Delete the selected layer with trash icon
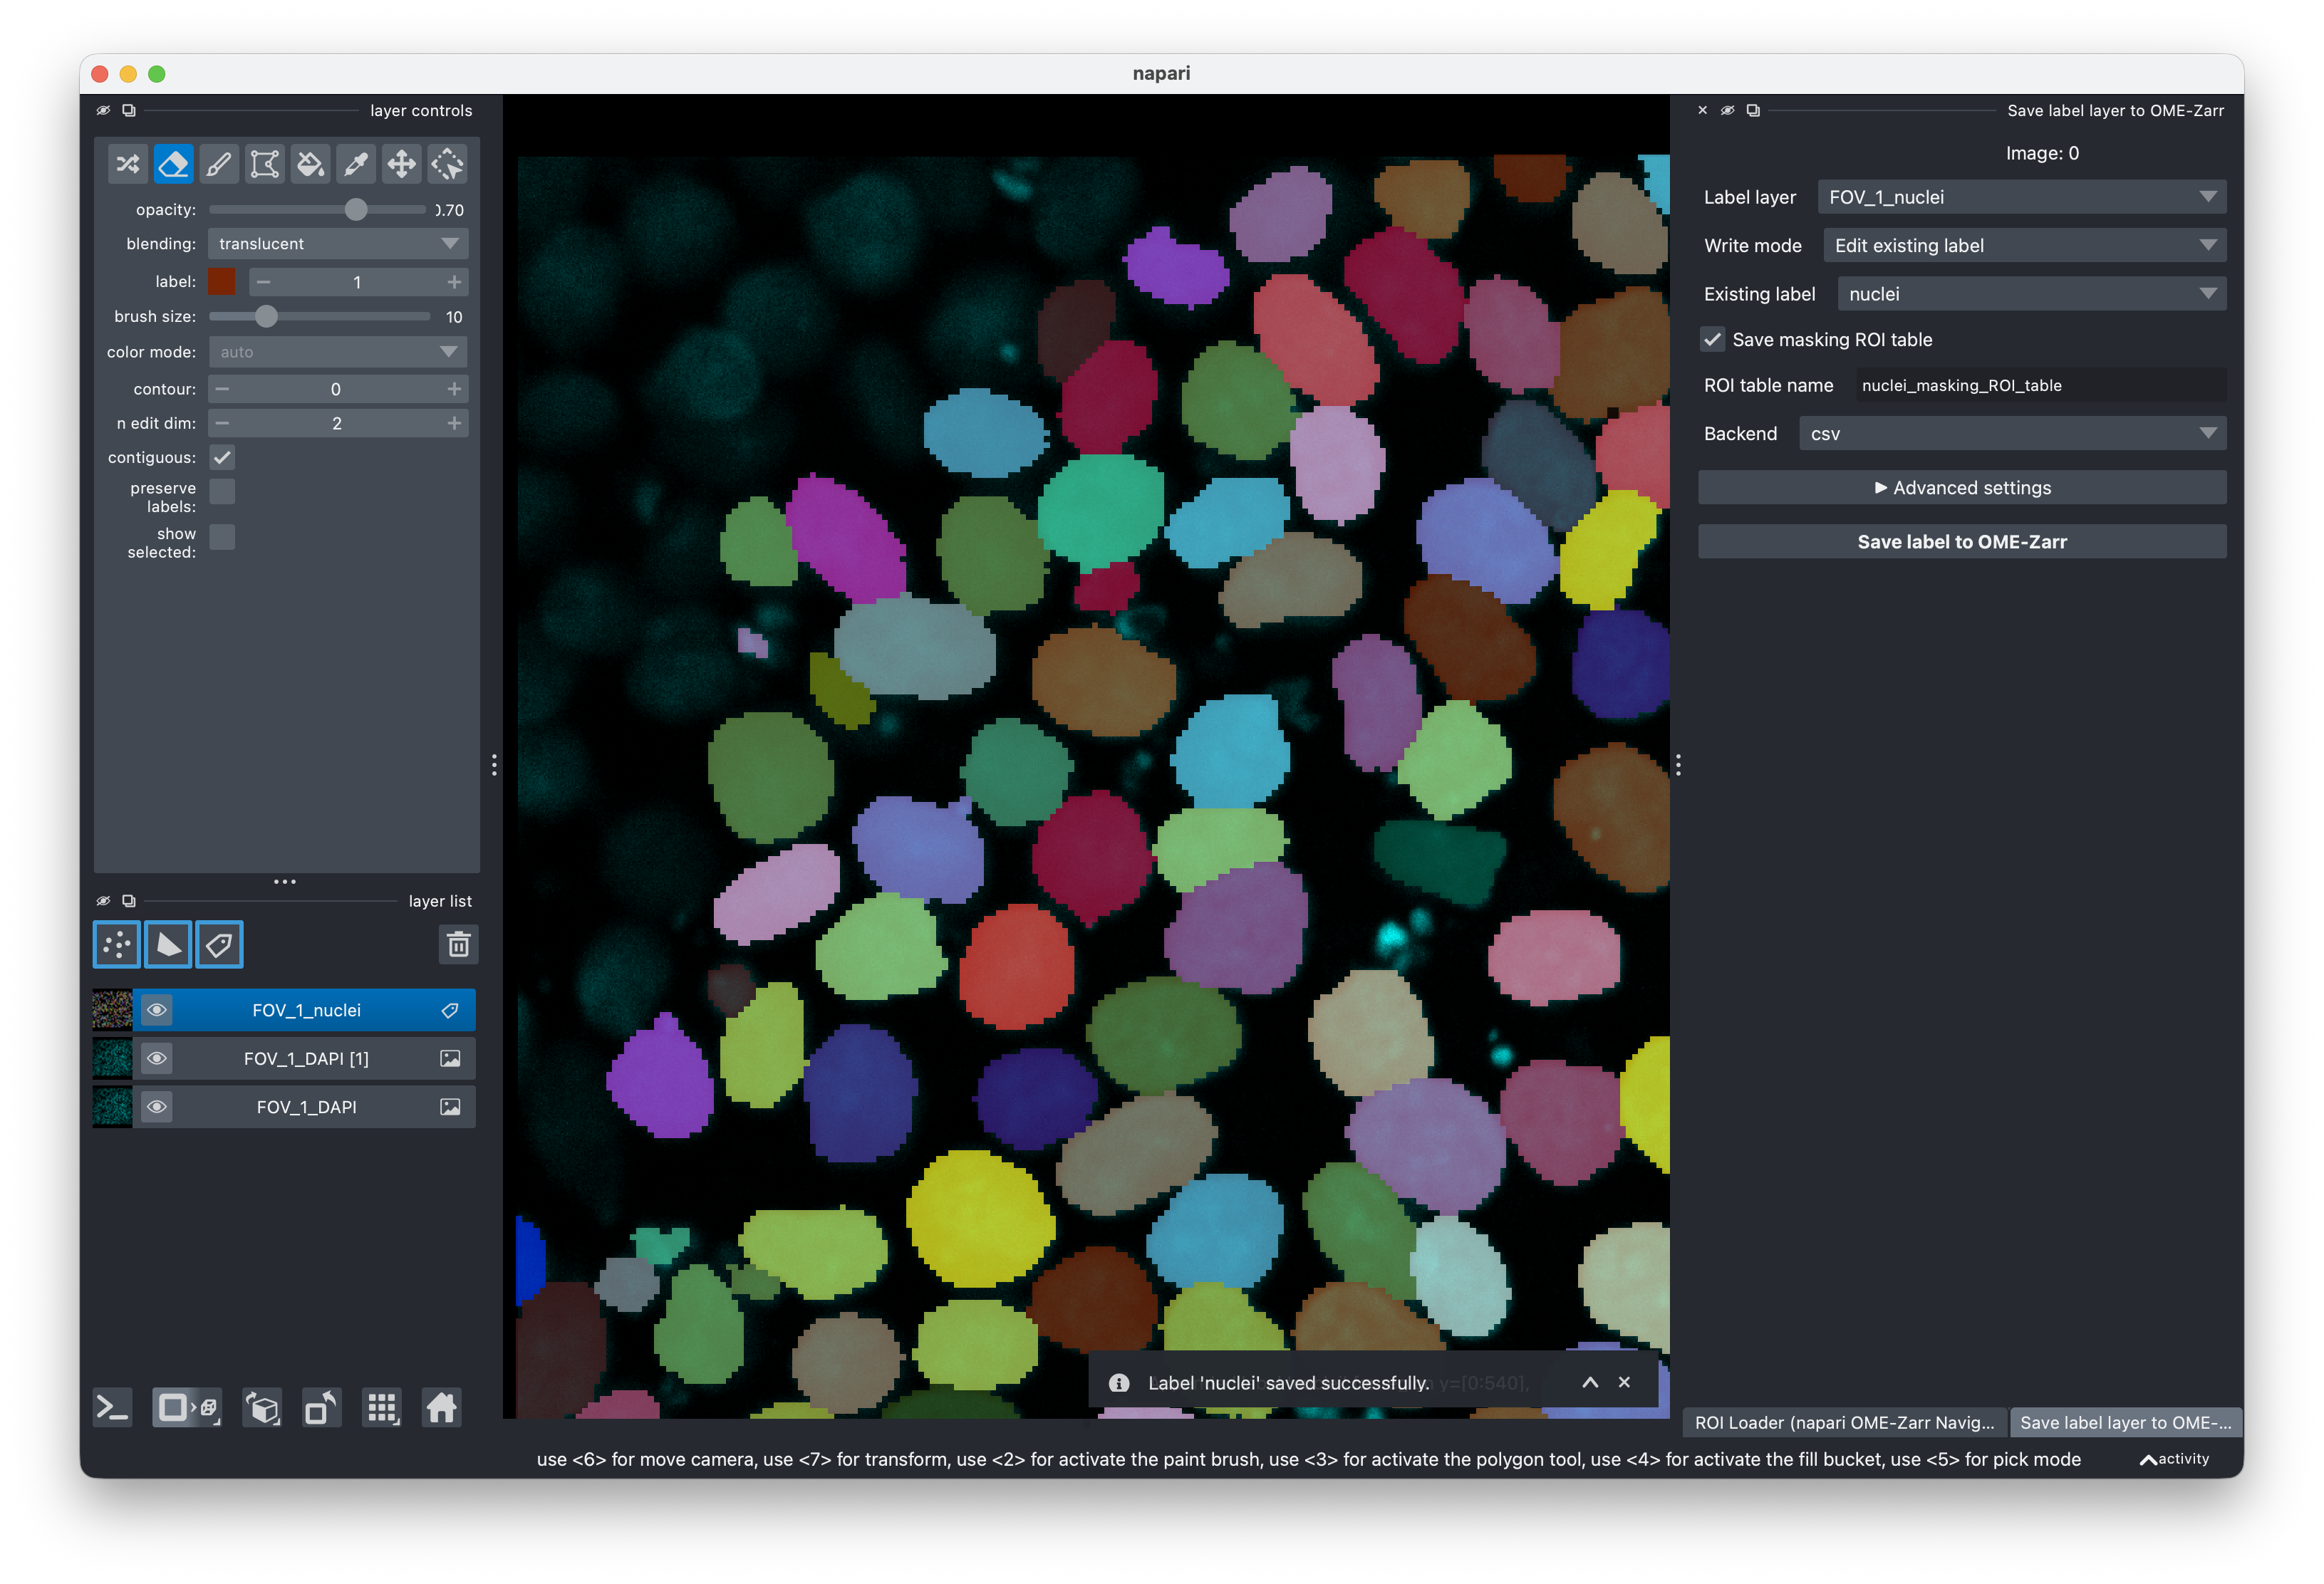Image resolution: width=2324 pixels, height=1584 pixels. 459,944
